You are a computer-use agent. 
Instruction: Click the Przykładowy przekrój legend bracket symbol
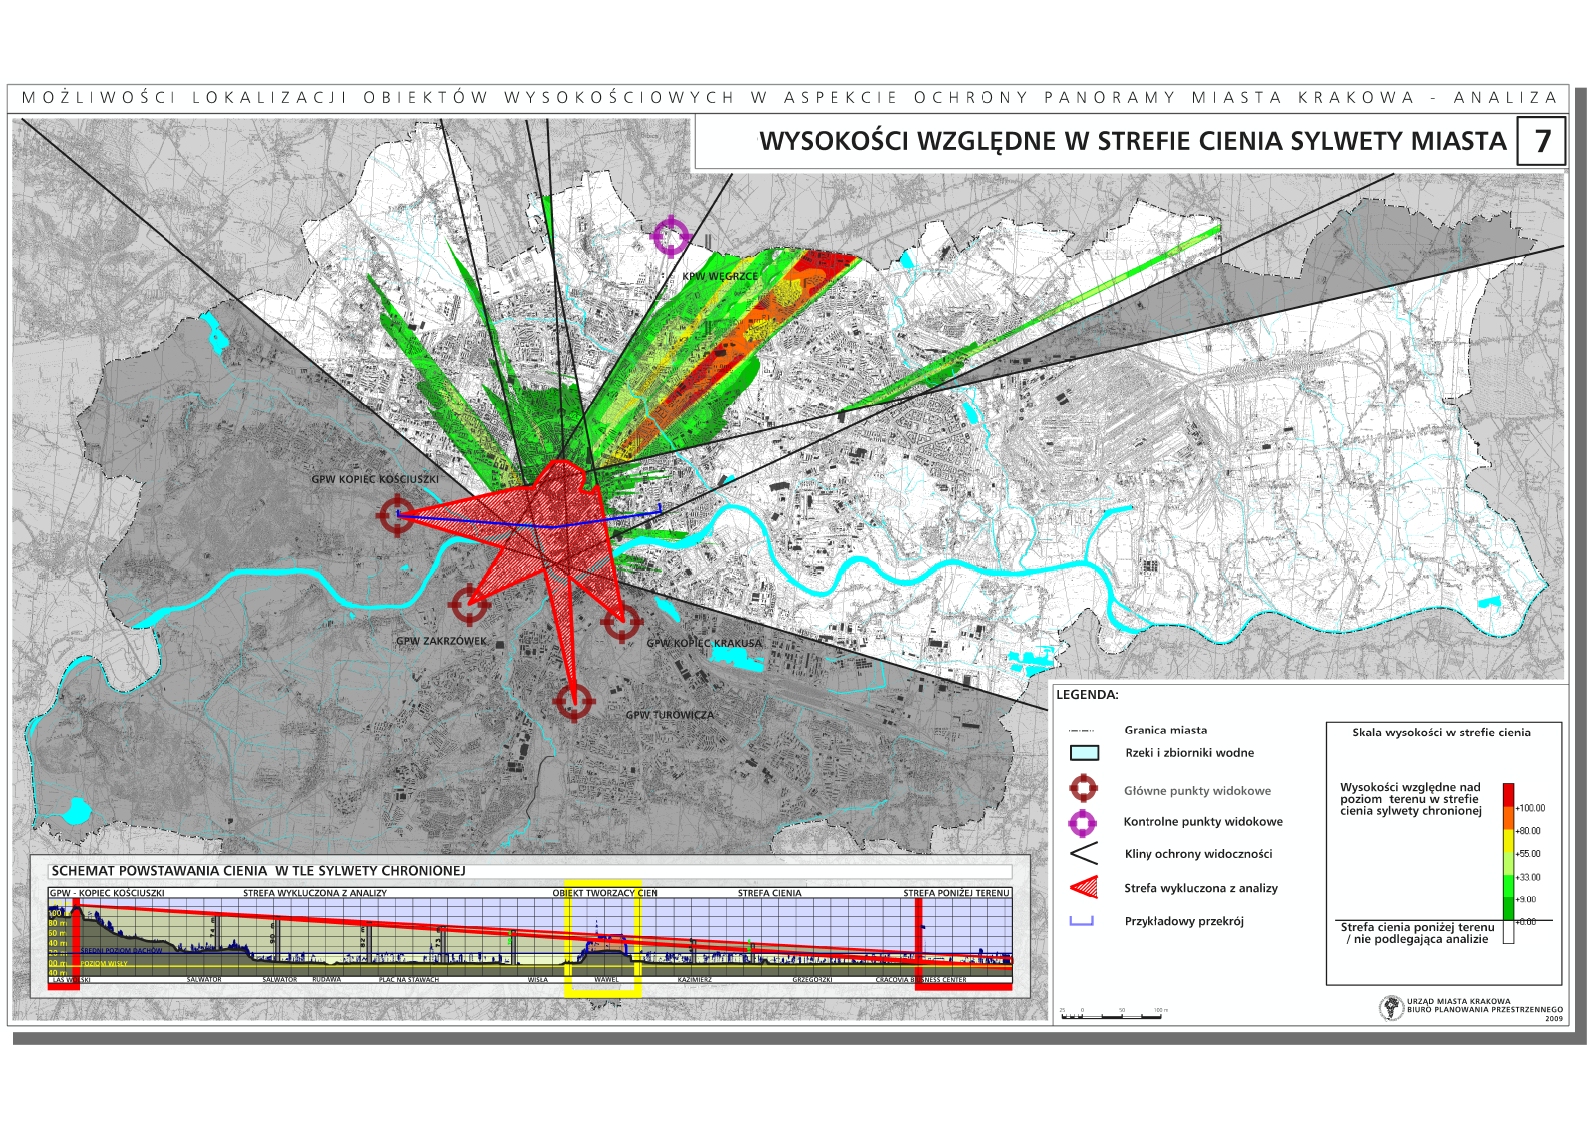point(1082,921)
